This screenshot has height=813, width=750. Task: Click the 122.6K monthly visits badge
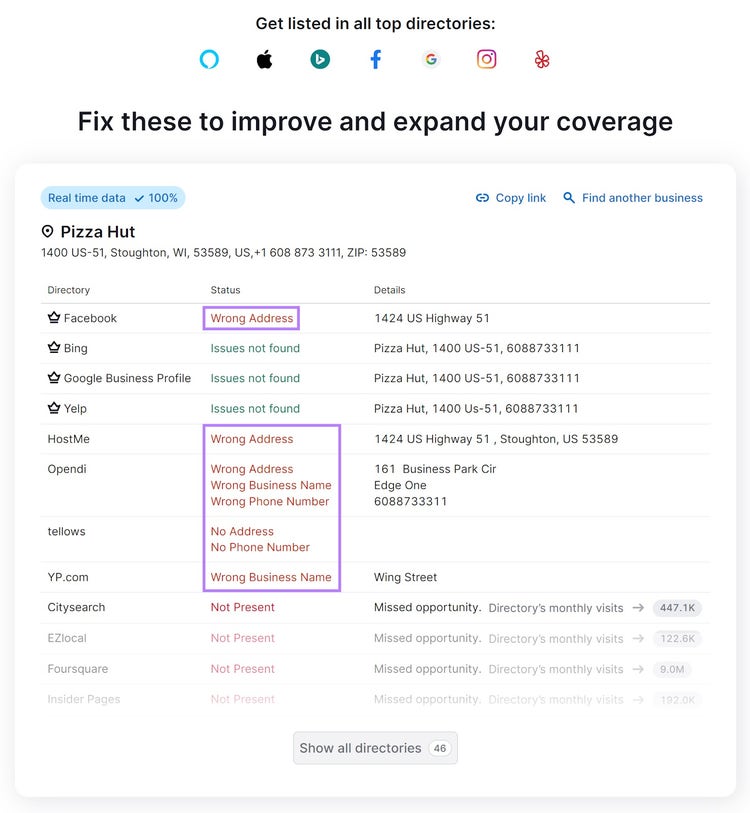click(x=677, y=638)
